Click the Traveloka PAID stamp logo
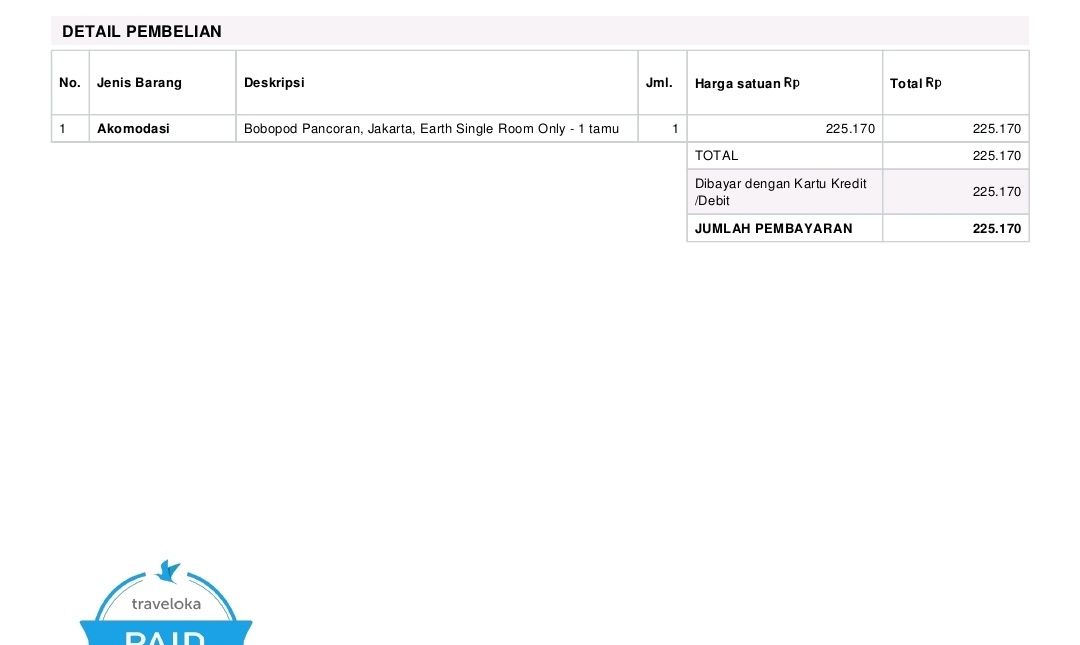 click(166, 602)
